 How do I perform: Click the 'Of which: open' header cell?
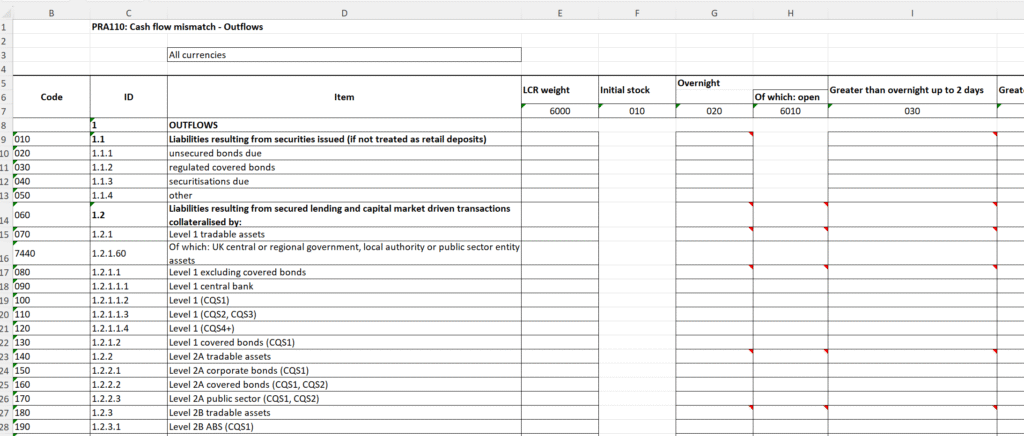point(790,97)
